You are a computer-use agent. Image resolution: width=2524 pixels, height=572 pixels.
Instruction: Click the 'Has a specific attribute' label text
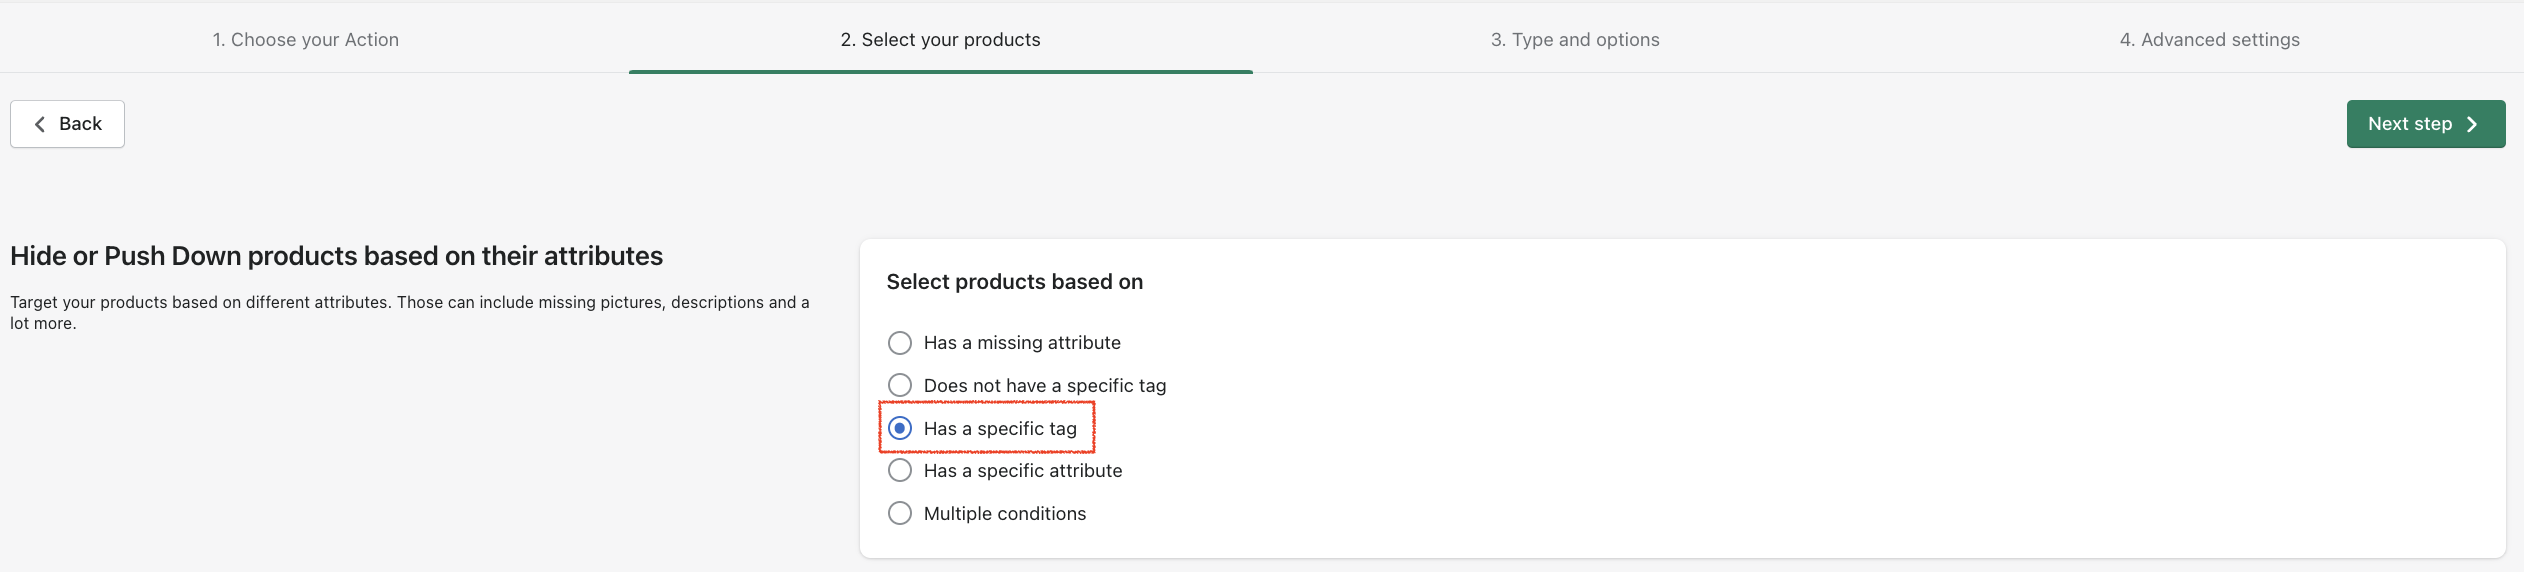(1023, 470)
